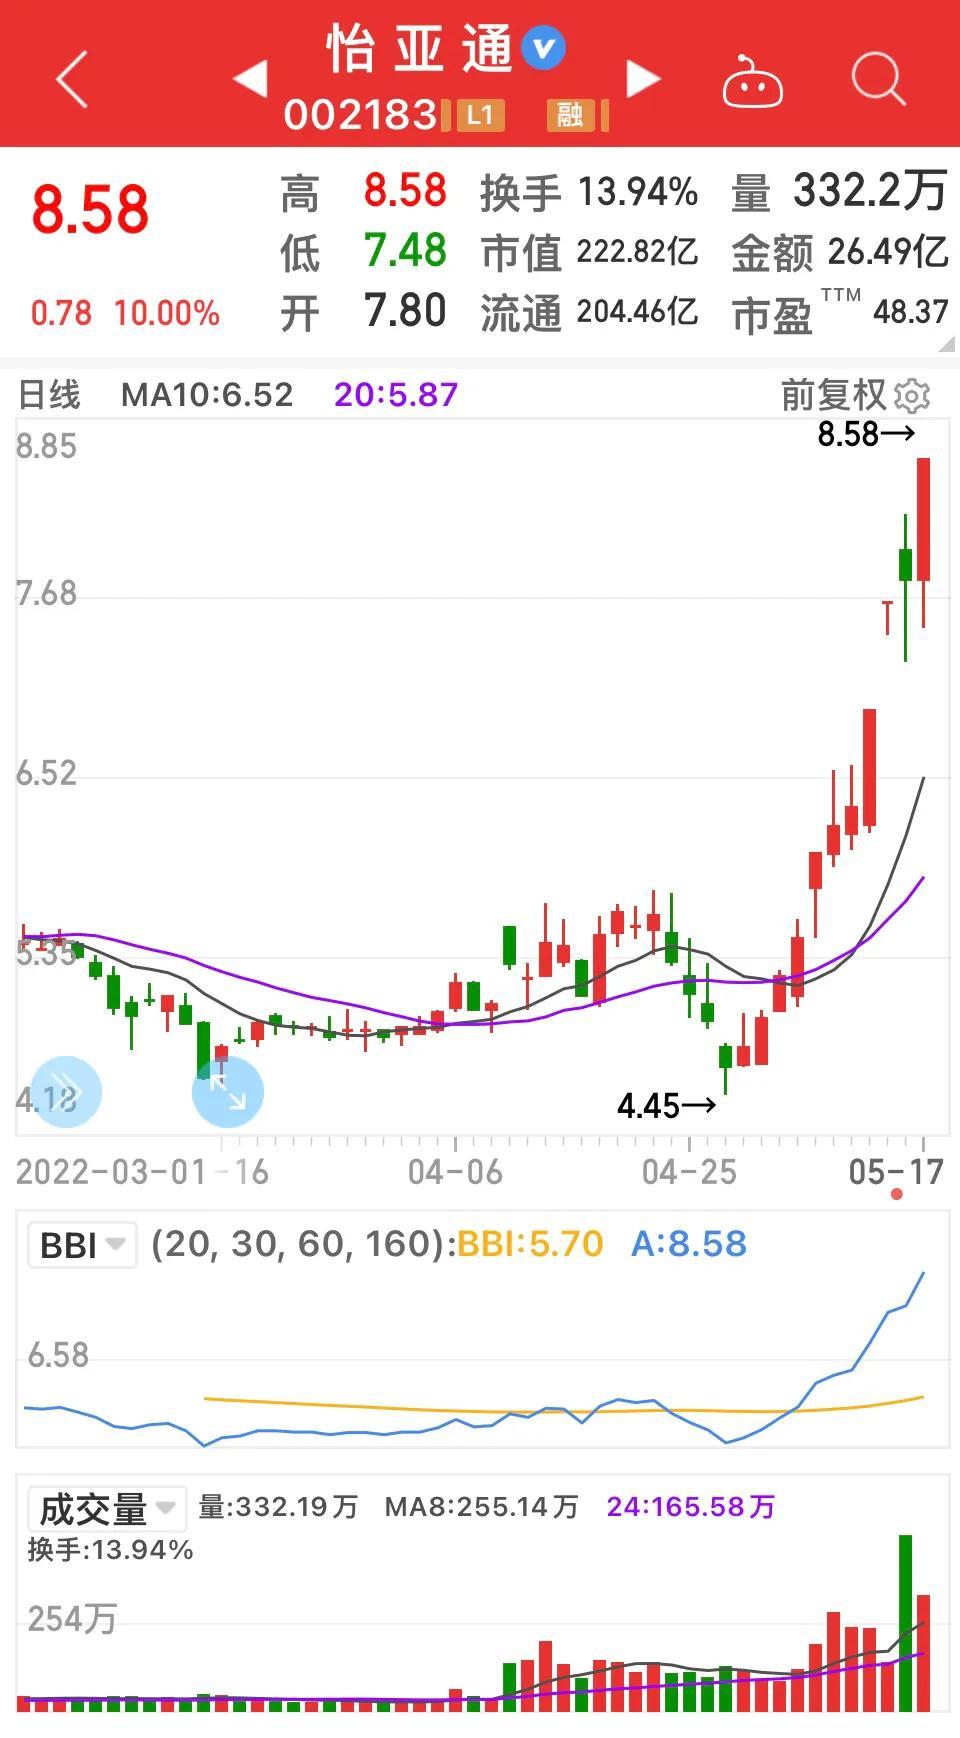This screenshot has width=960, height=1738.
Task: Tap the L1 level badge
Action: [x=480, y=115]
